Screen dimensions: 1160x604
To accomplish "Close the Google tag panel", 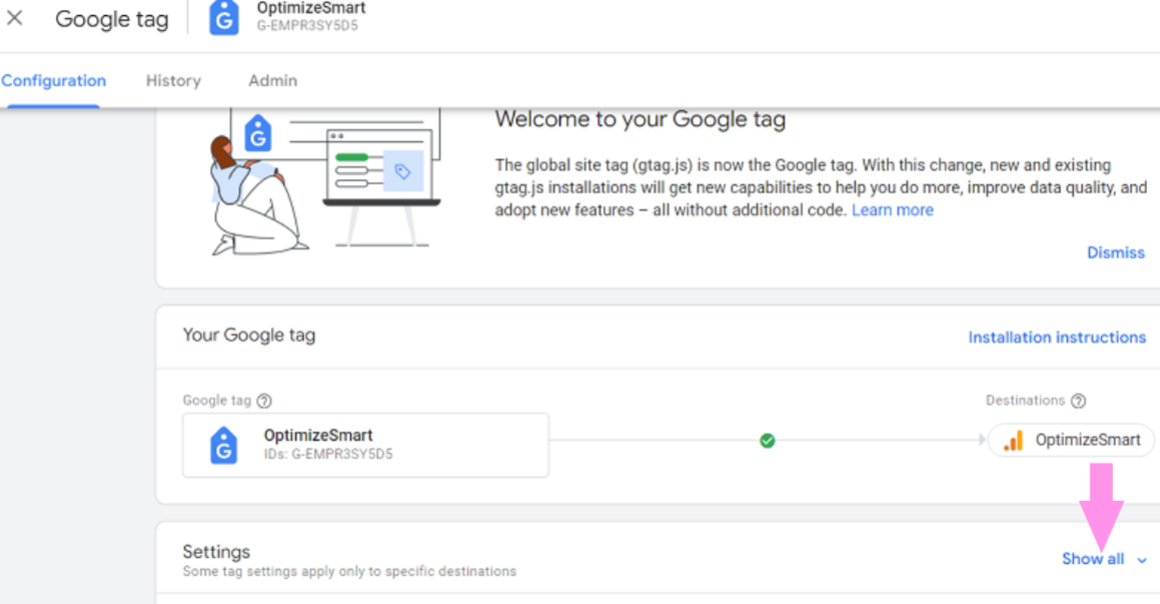I will tap(15, 19).
